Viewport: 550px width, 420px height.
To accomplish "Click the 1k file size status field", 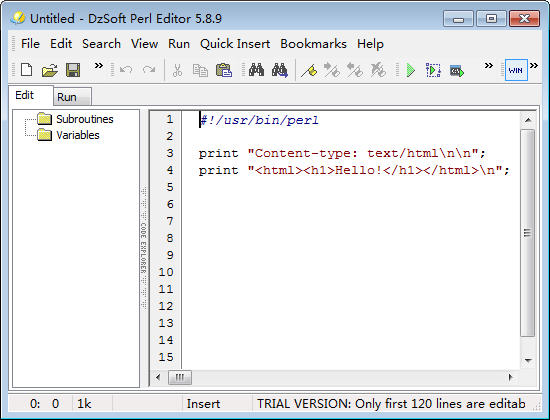I will point(84,404).
